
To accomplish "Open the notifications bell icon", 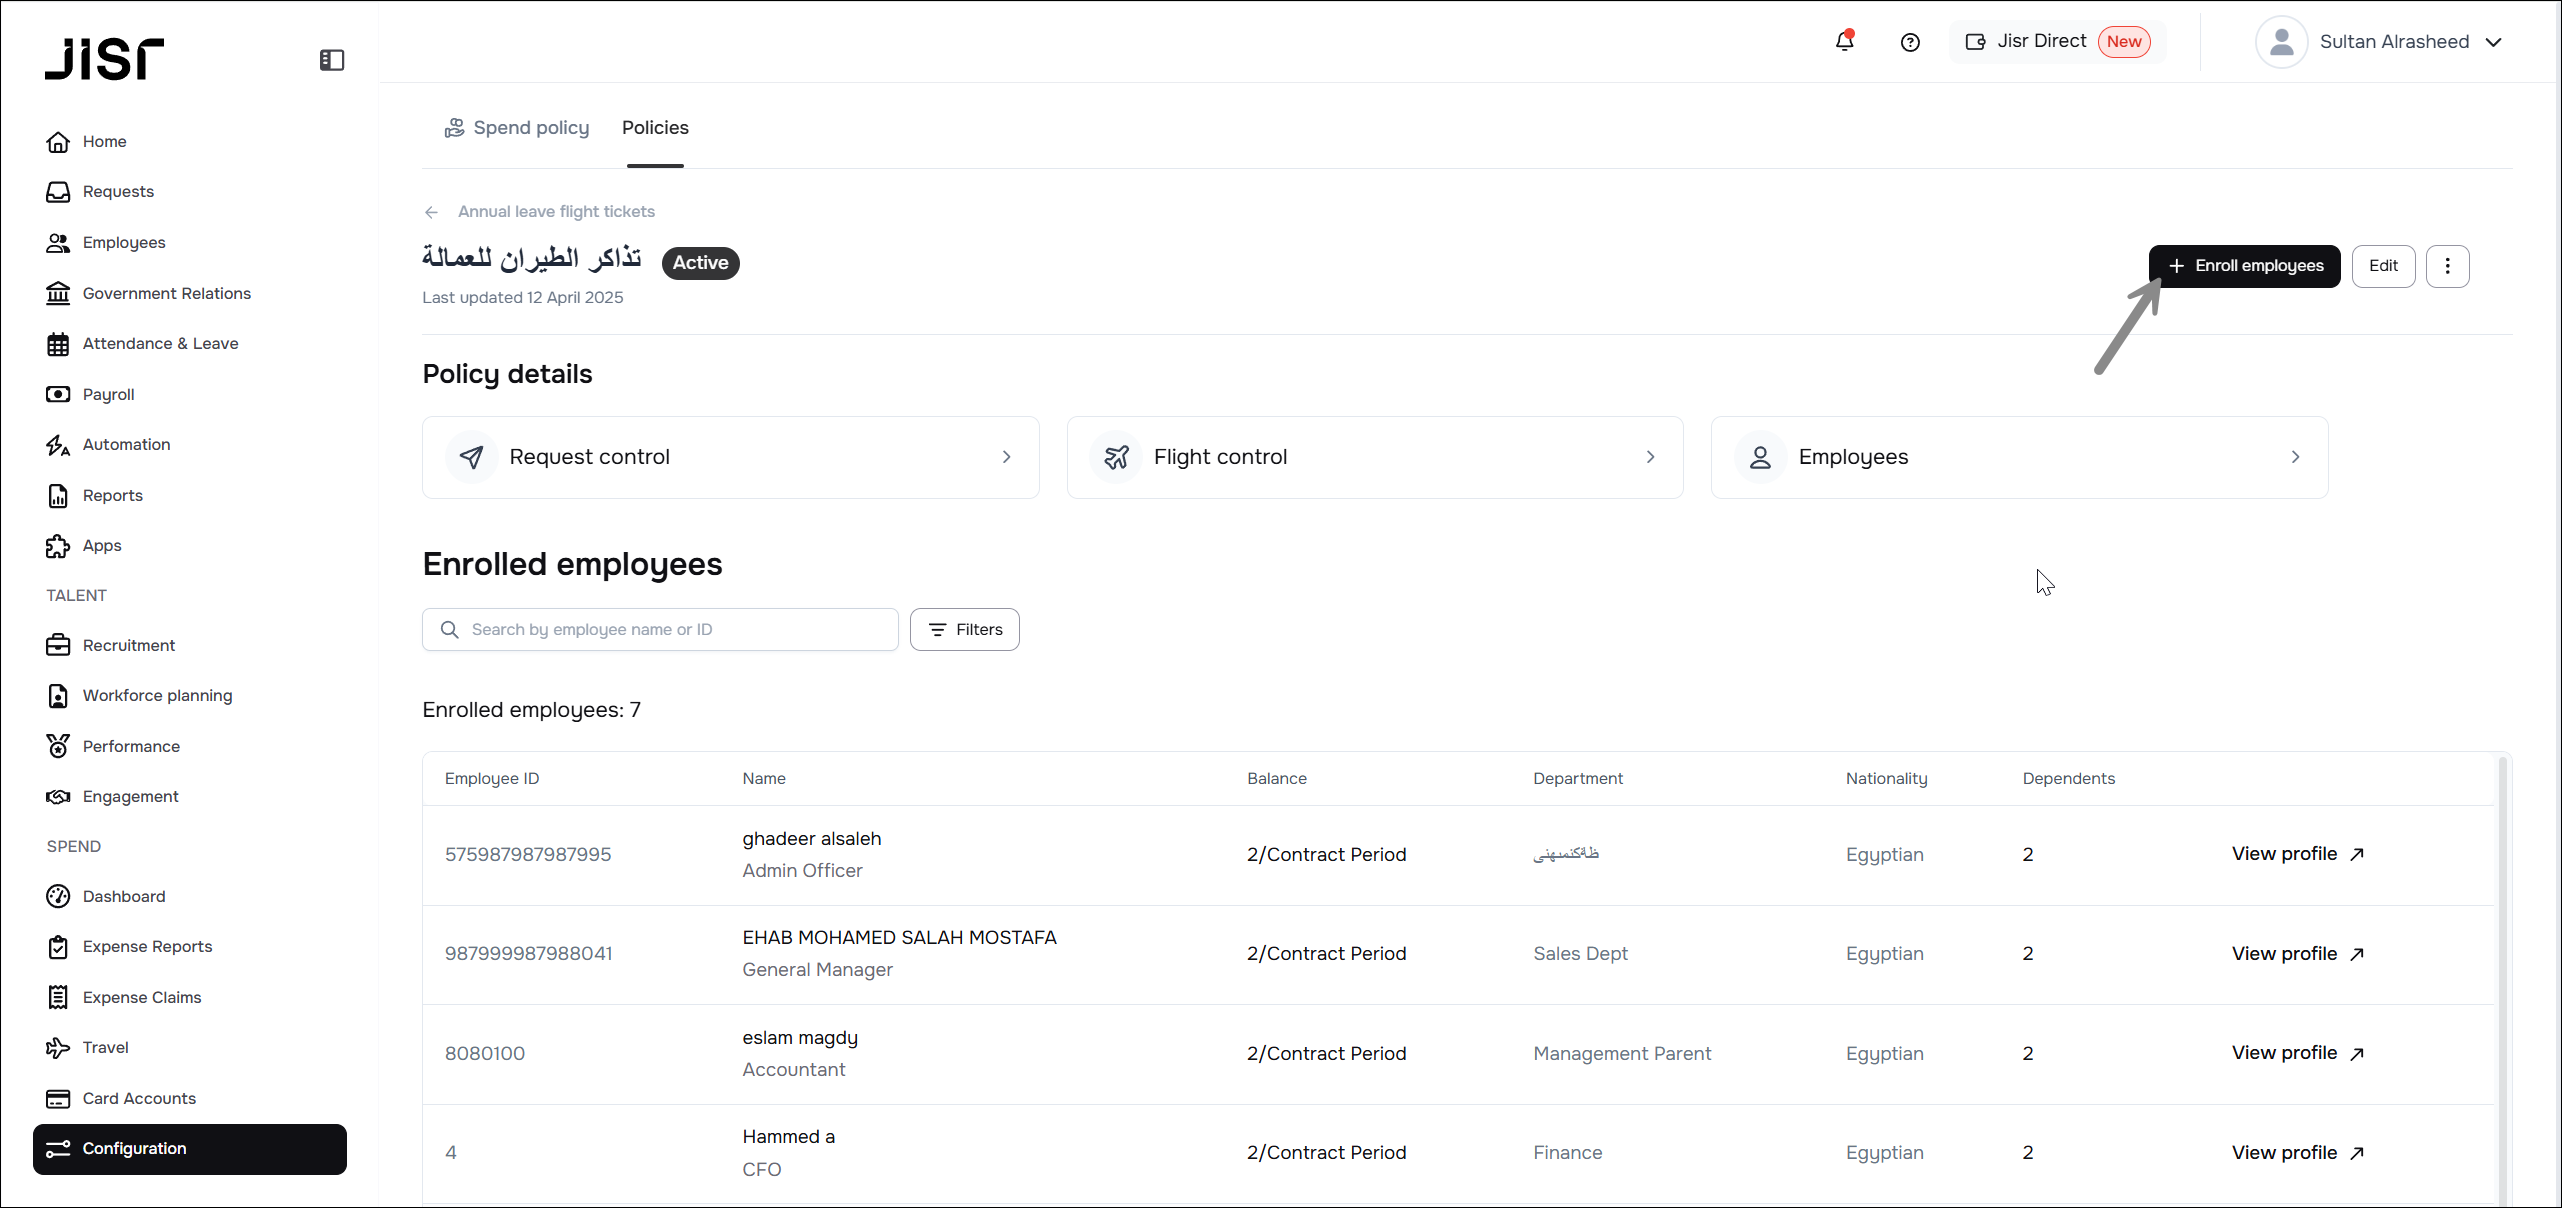I will coord(1844,42).
